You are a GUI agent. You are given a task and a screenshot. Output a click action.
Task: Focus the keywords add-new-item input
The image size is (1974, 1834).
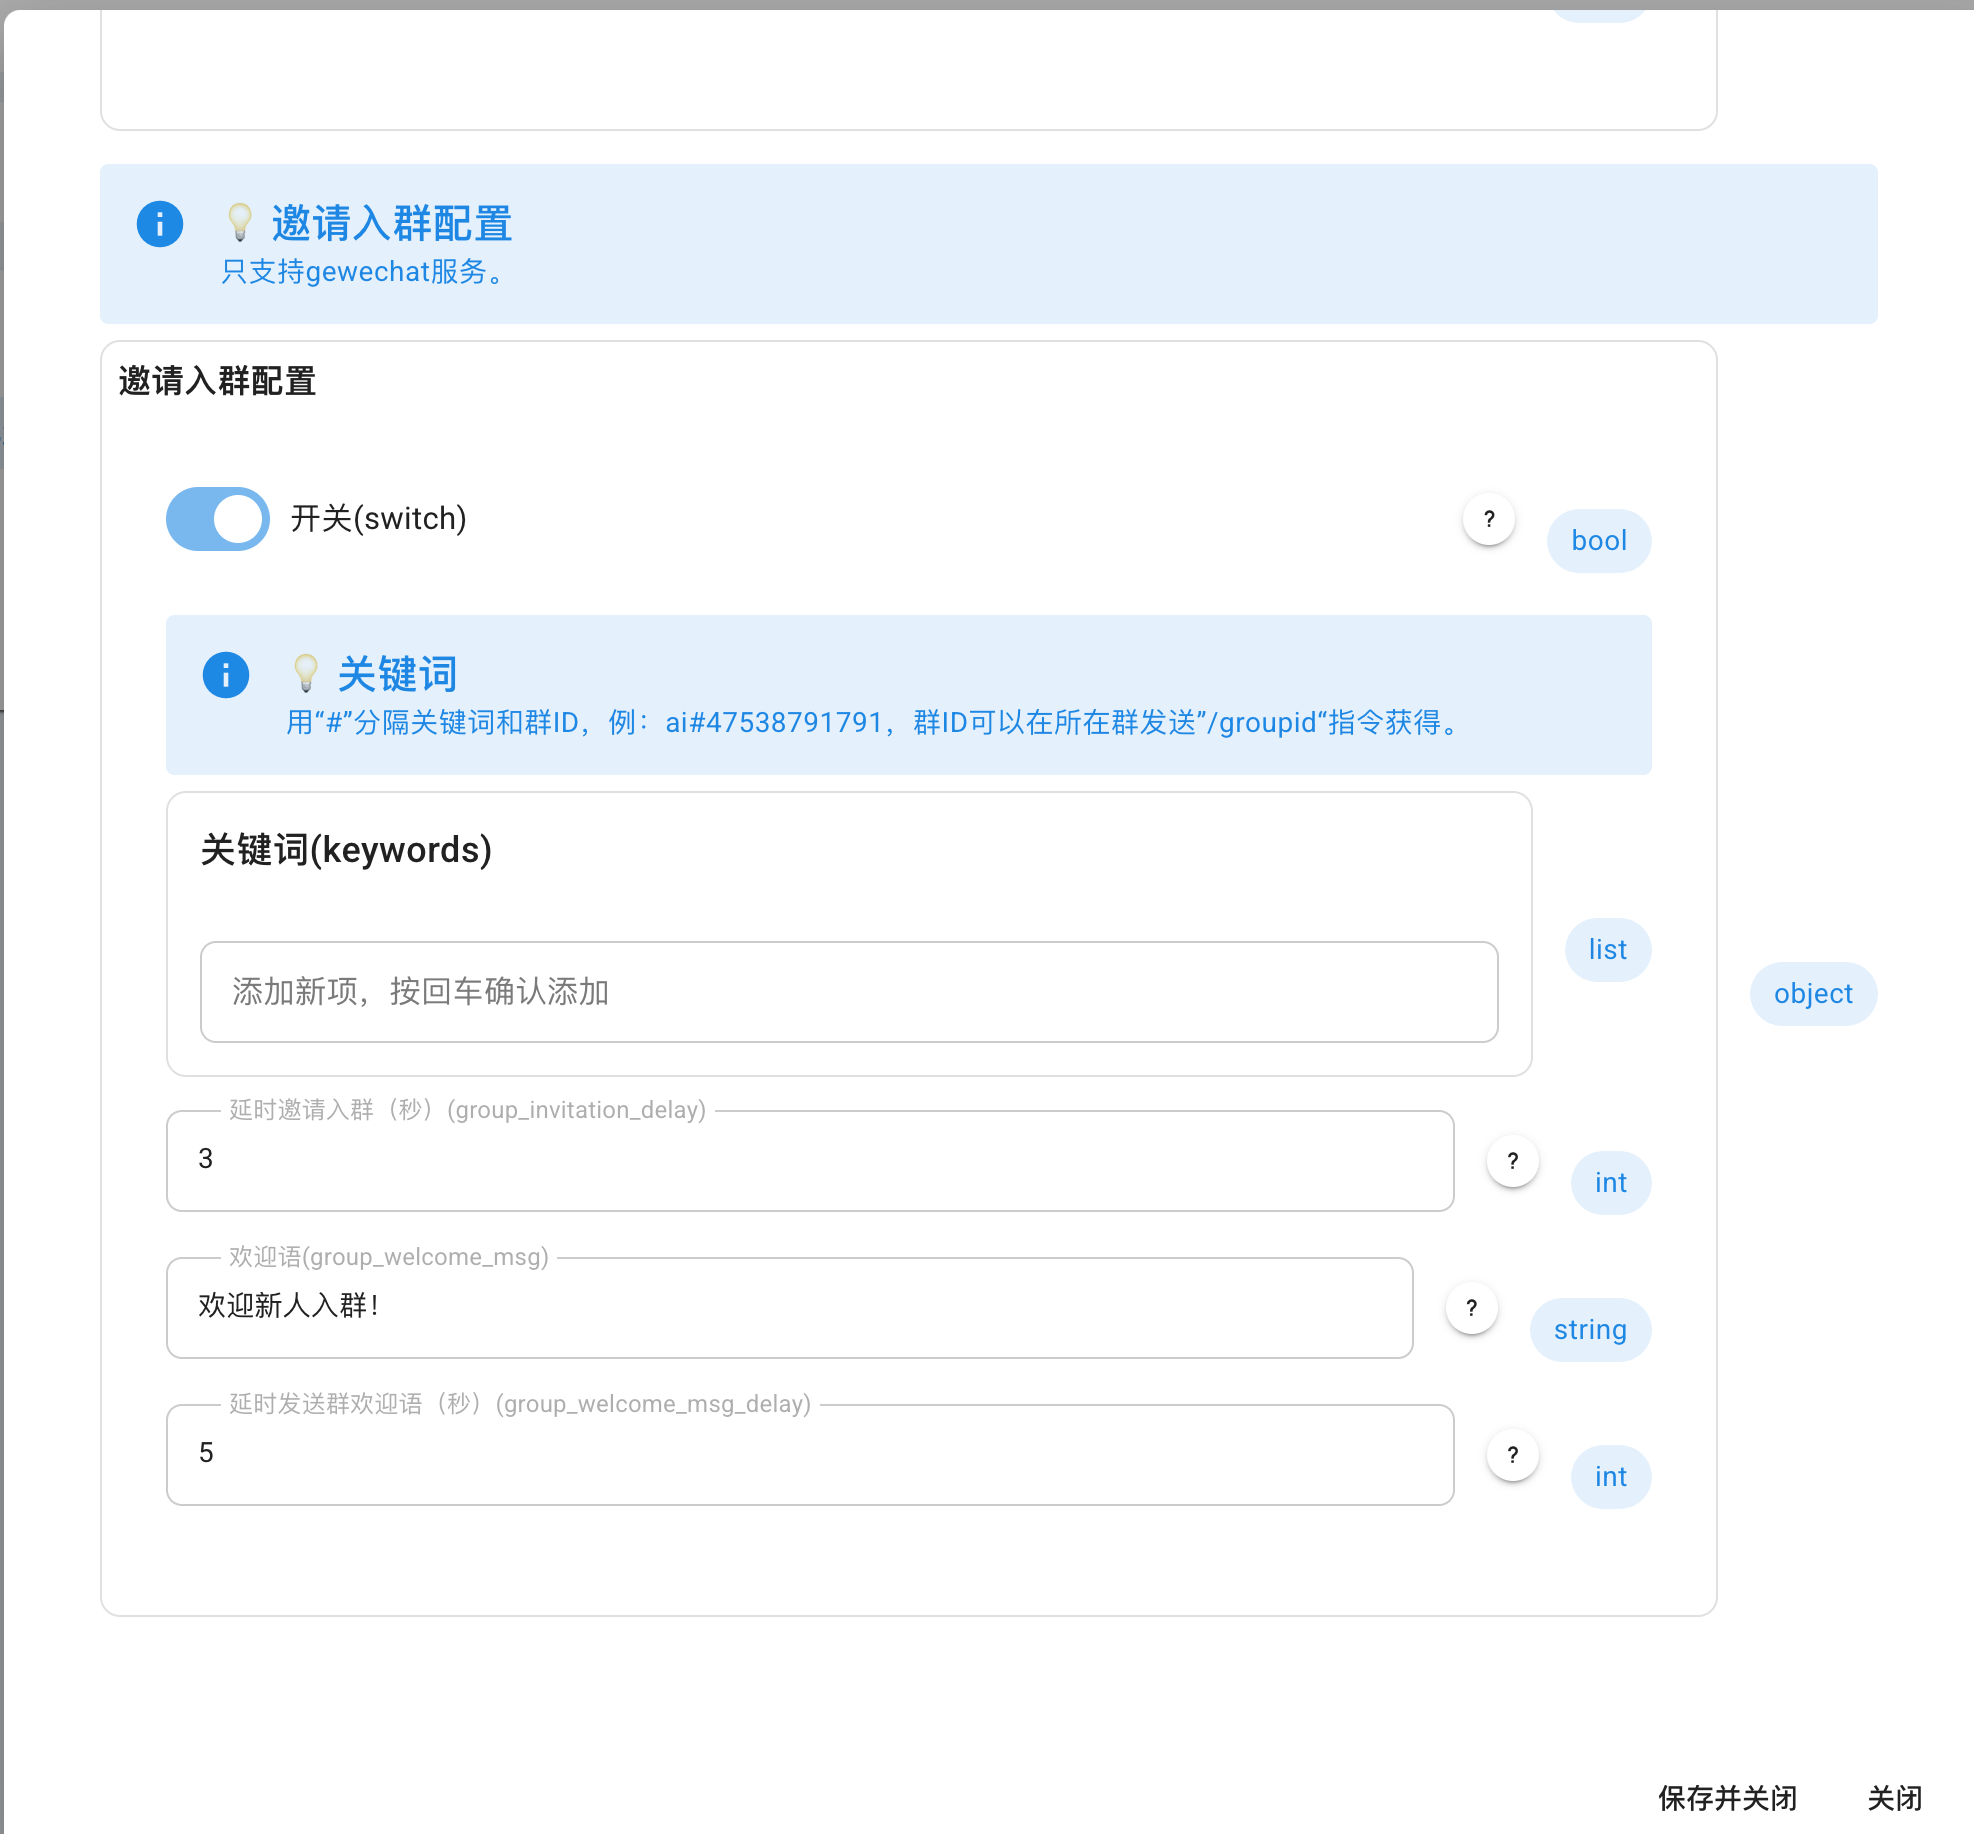click(848, 992)
